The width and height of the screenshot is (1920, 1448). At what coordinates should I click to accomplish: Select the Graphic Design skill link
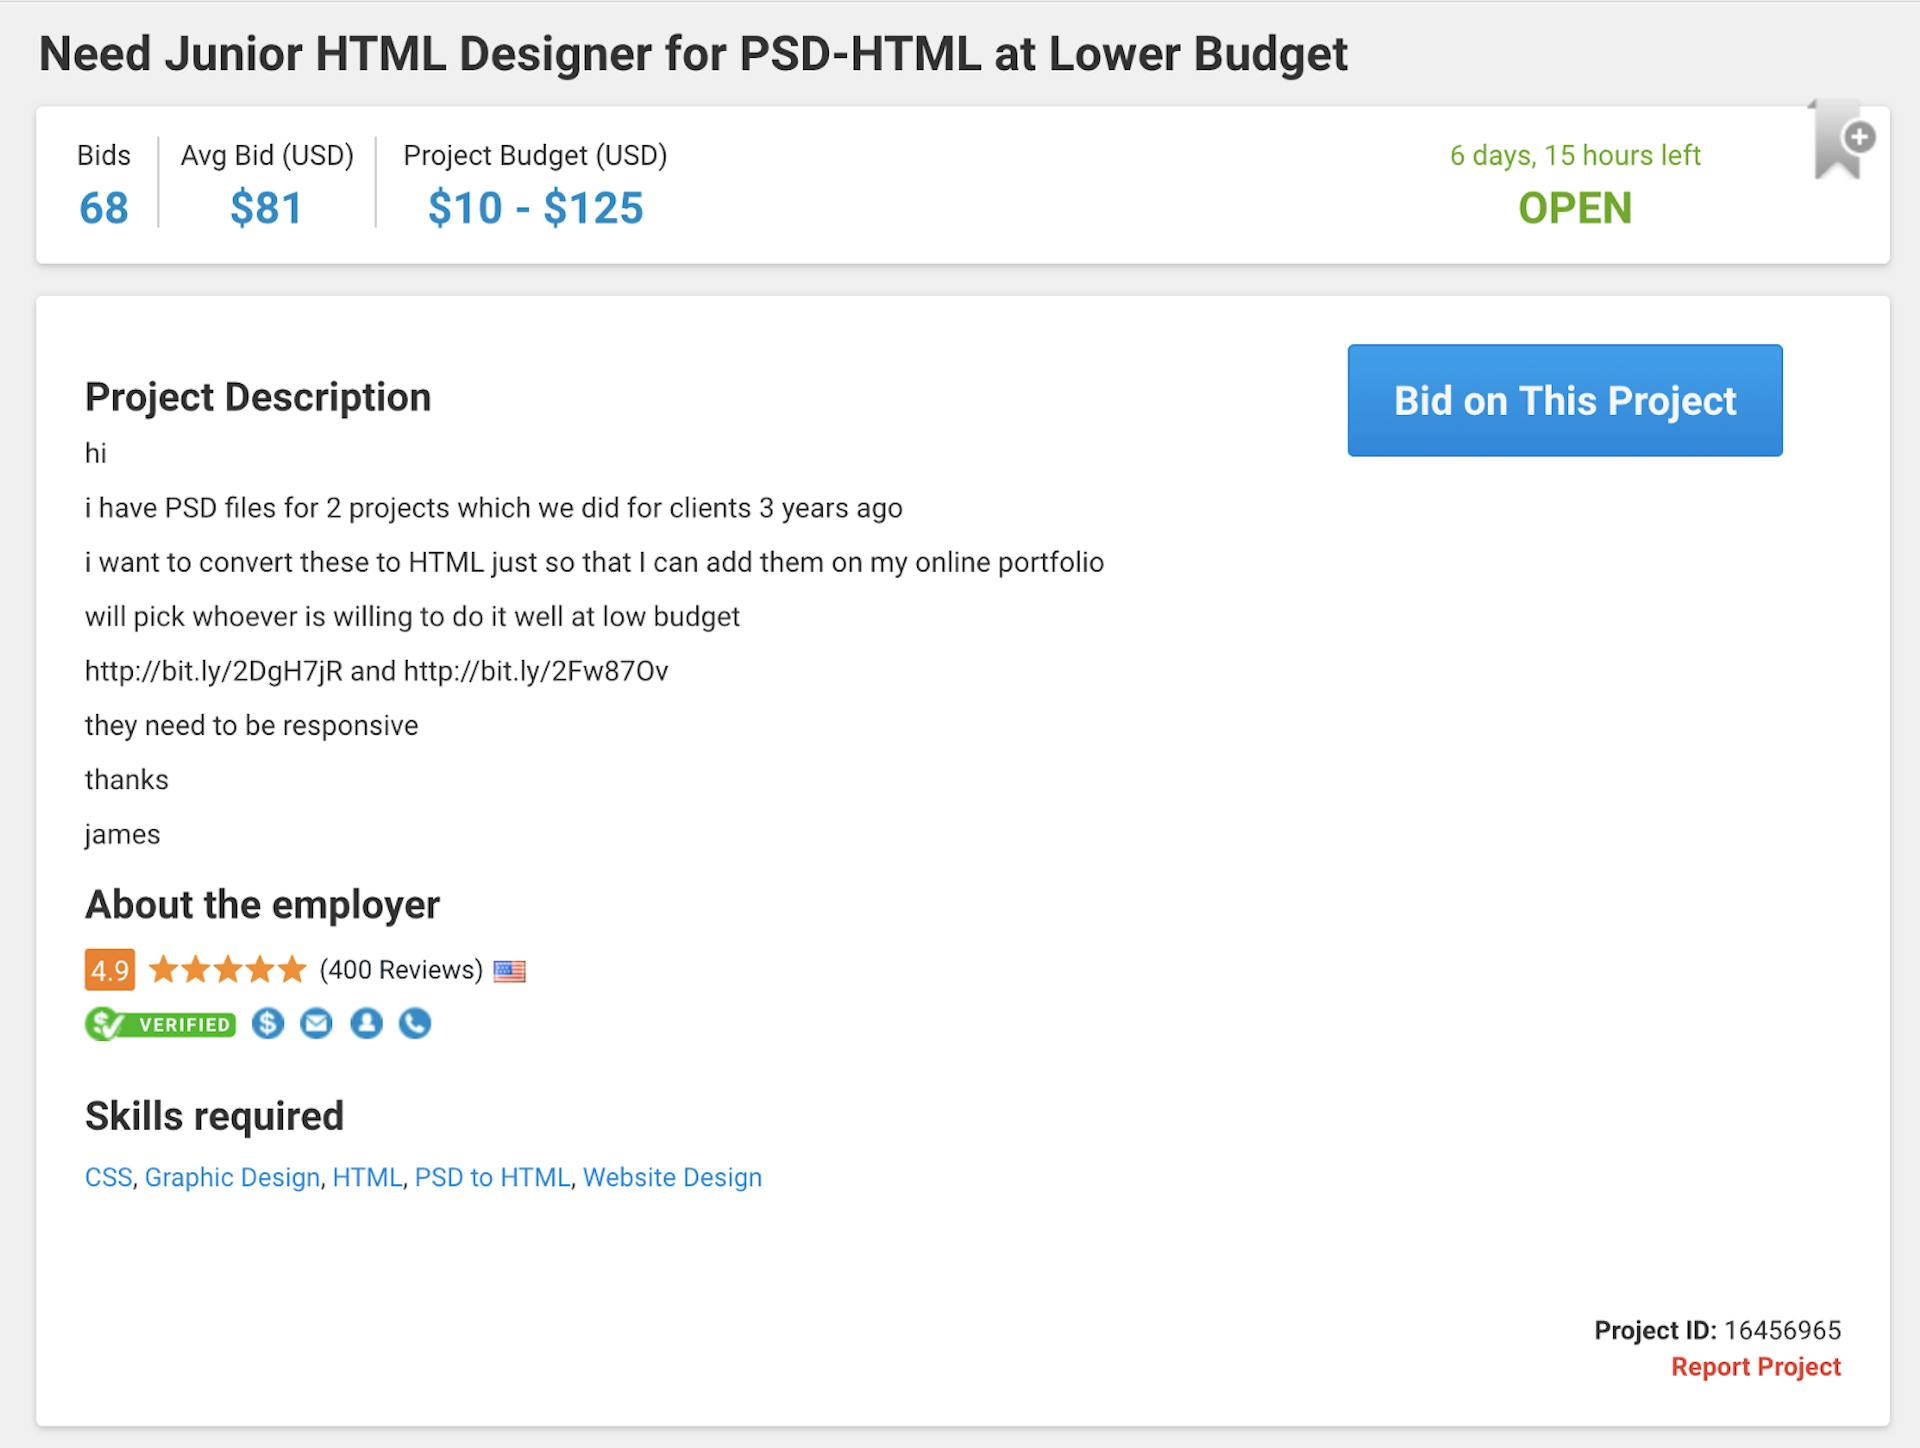coord(232,1177)
